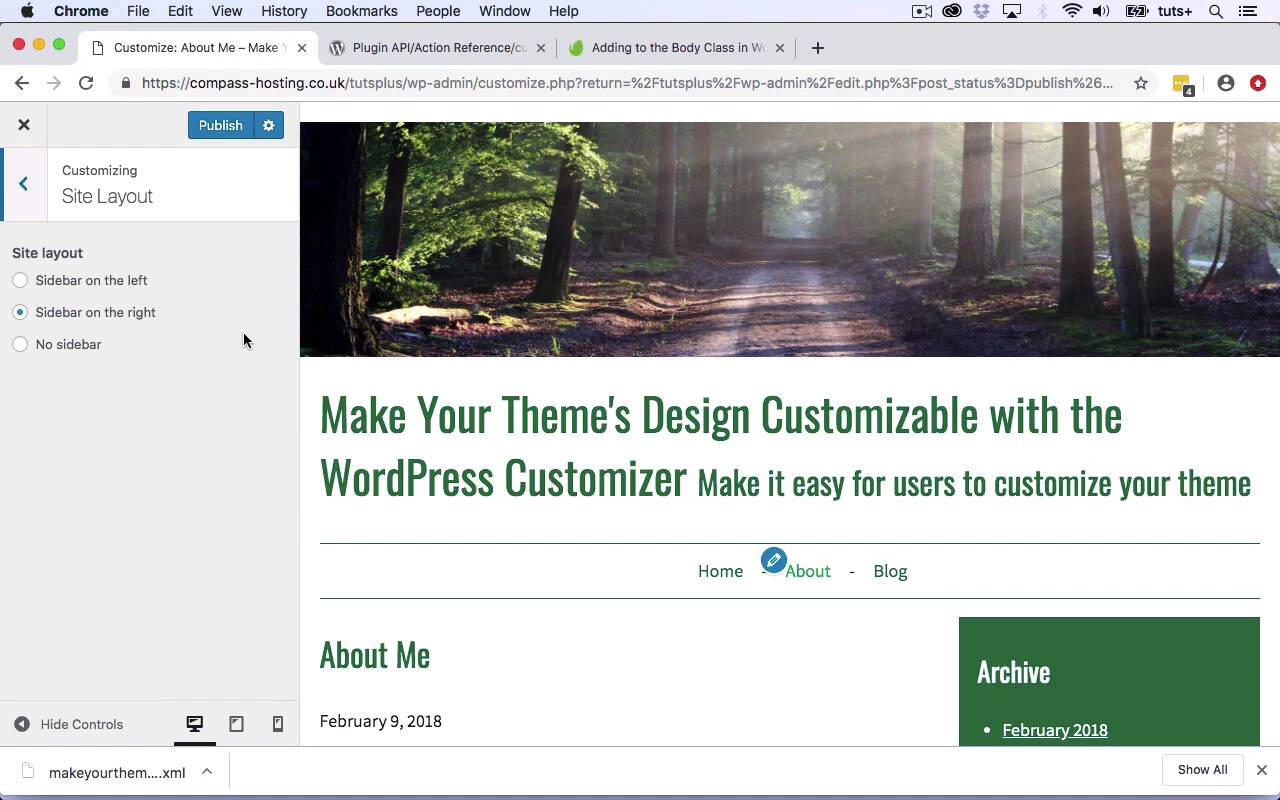Bookmark this page with the star icon
Image resolution: width=1280 pixels, height=800 pixels.
[1140, 83]
